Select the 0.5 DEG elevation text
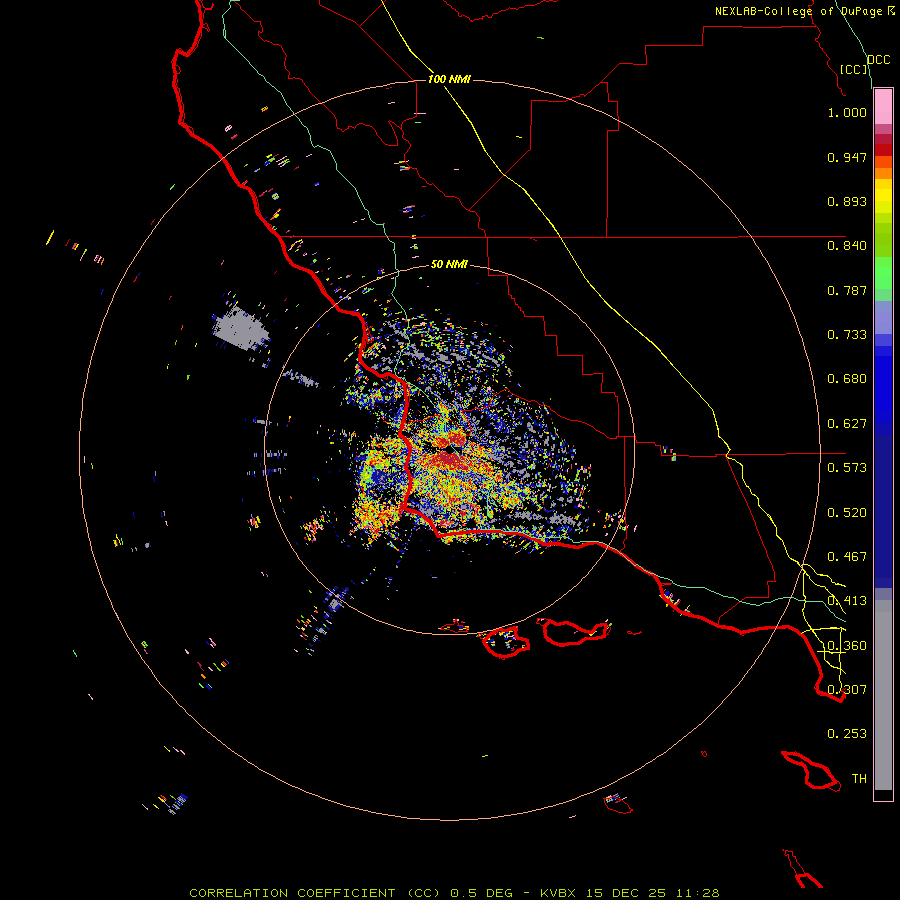Image resolution: width=900 pixels, height=900 pixels. coord(481,893)
